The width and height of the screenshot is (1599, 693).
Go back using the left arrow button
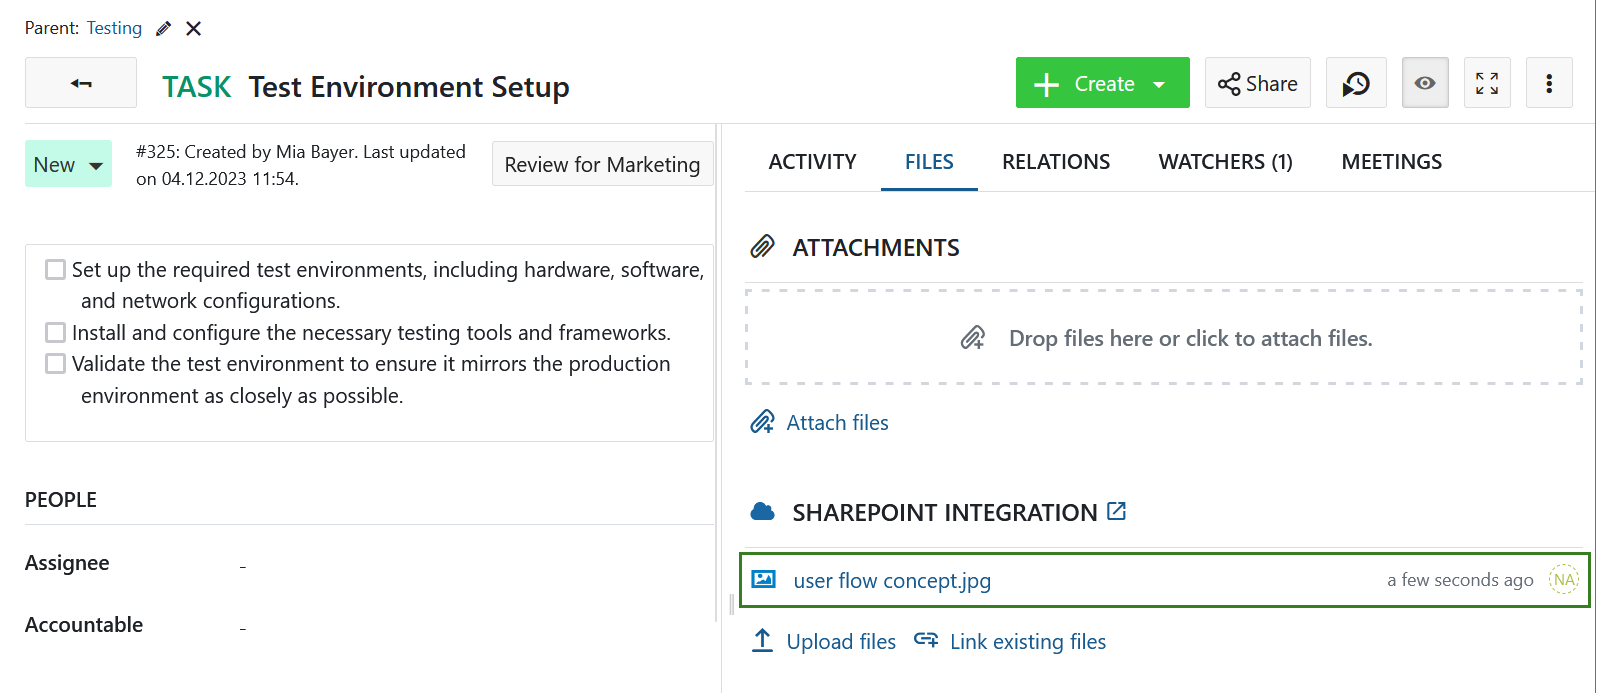(x=81, y=83)
